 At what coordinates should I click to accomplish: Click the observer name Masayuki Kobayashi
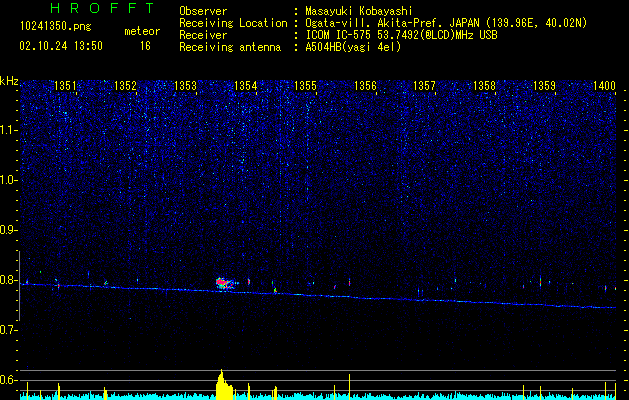tap(359, 11)
